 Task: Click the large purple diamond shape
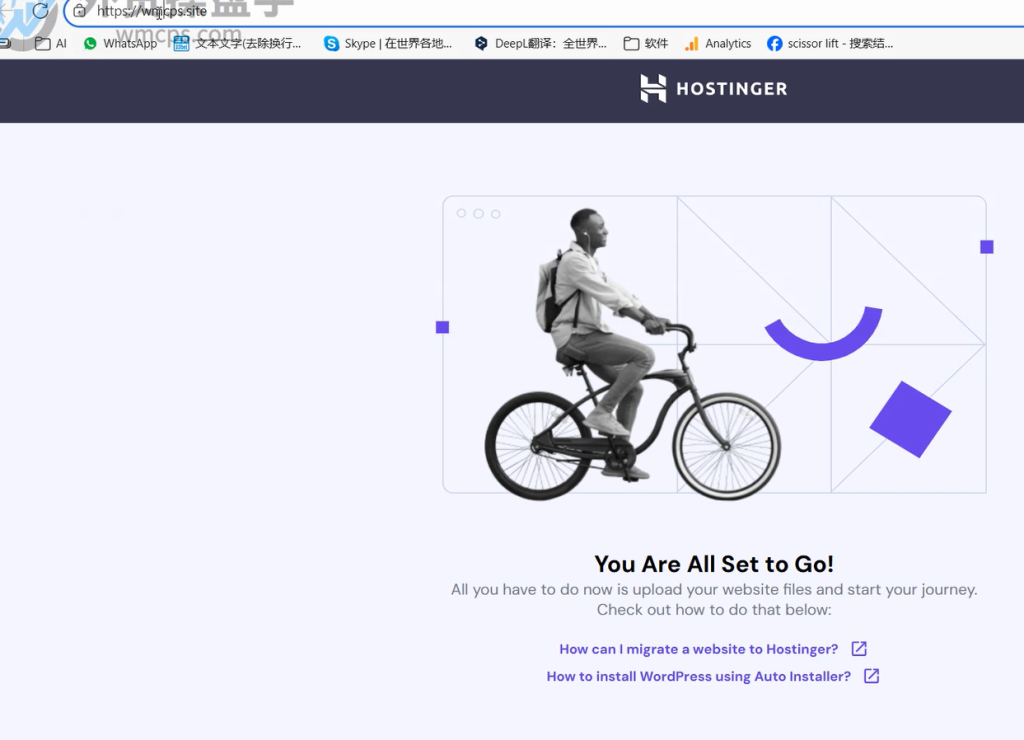click(x=910, y=419)
